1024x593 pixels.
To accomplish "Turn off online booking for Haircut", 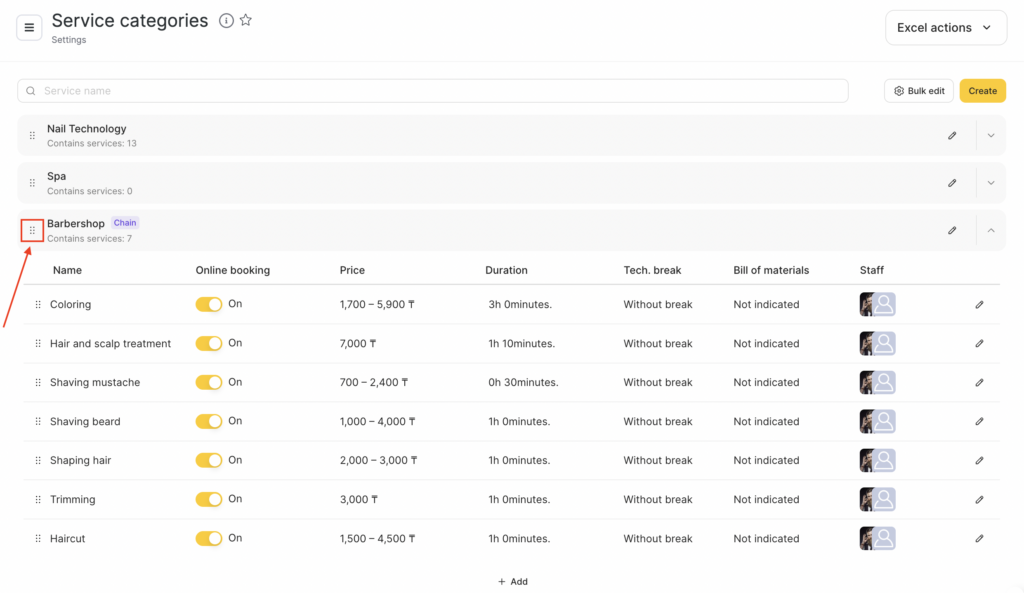I will tap(209, 539).
